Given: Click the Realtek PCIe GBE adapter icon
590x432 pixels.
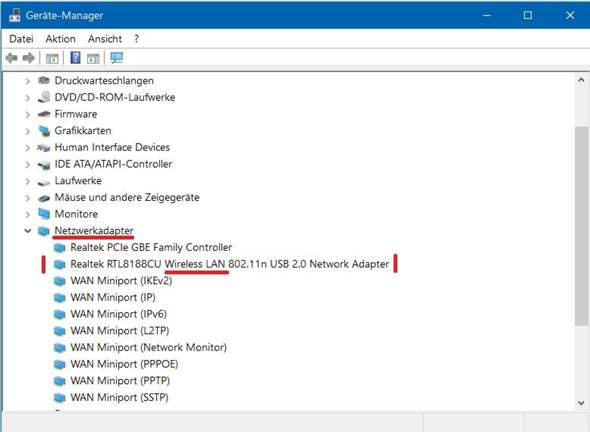Looking at the screenshot, I should coord(59,248).
